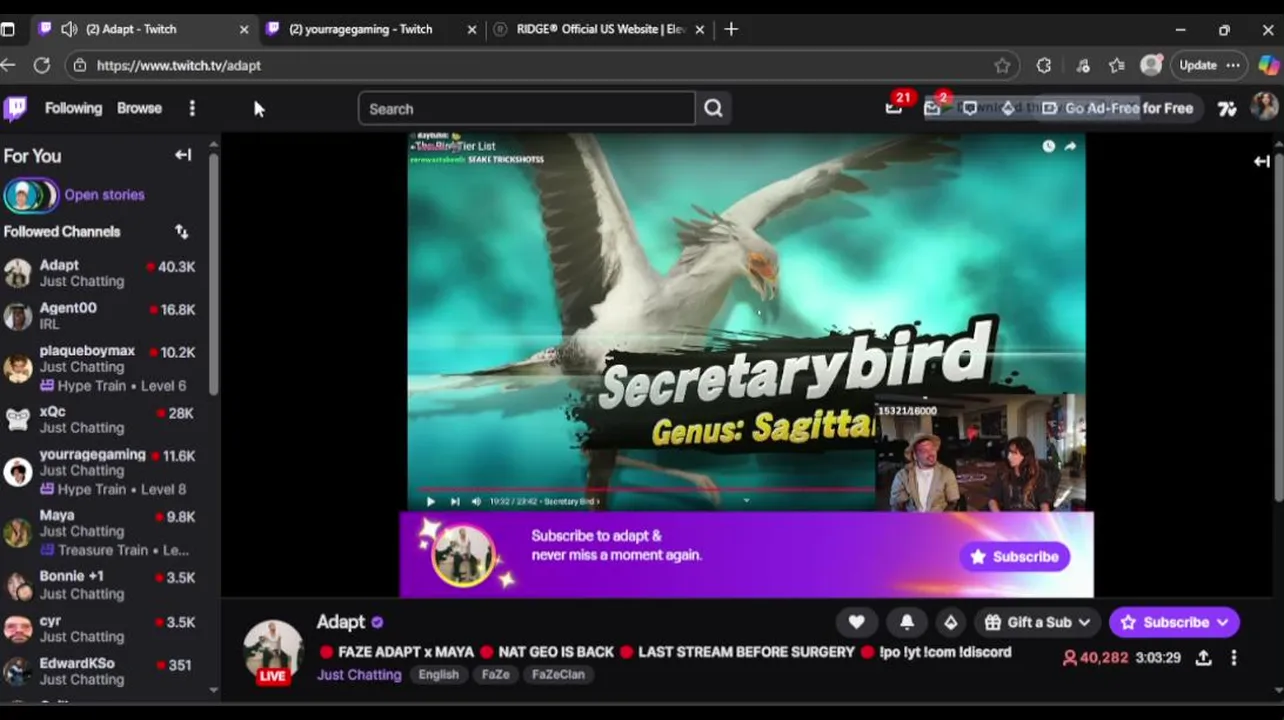Click the heart follow button for Adapt
This screenshot has width=1284, height=720.
857,622
